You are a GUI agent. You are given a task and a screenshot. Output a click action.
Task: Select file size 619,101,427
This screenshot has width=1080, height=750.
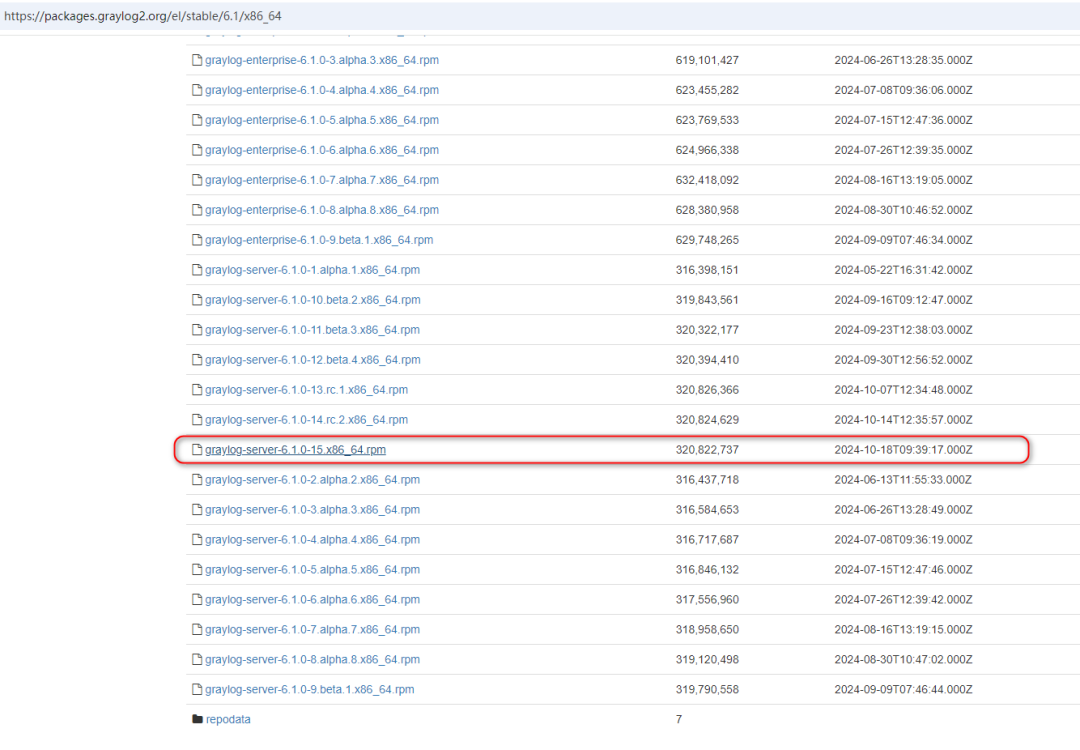(x=707, y=60)
